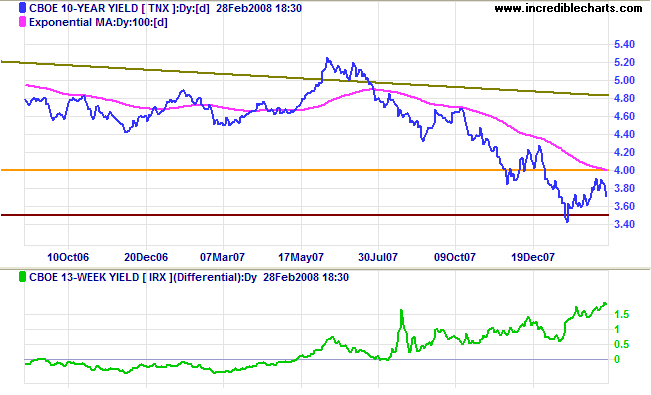This screenshot has height=395, width=651.
Task: Click the 10Oct06 date axis label
Action: point(68,257)
